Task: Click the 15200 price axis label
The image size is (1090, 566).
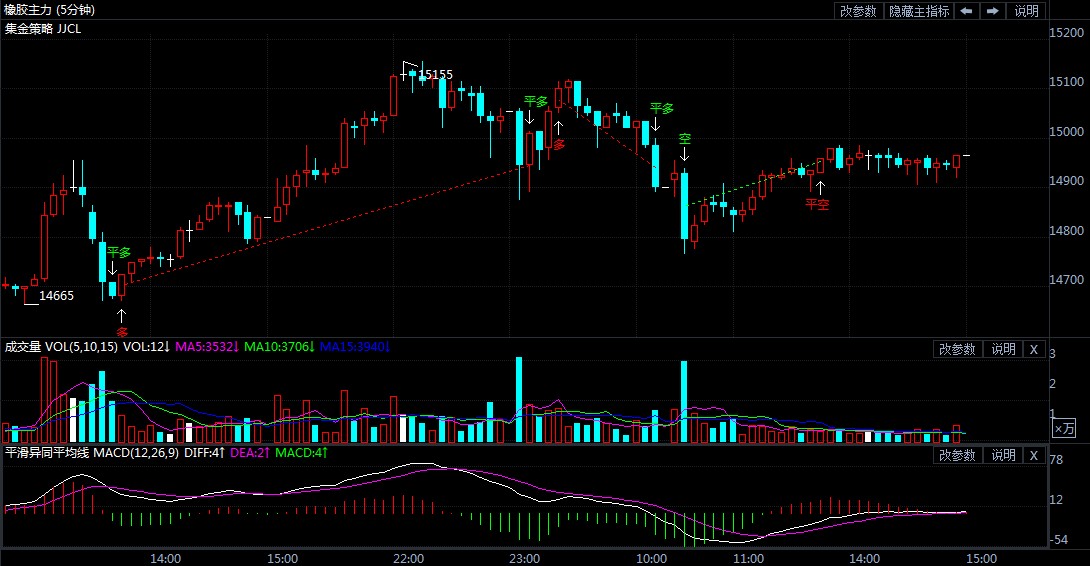Action: (1066, 33)
